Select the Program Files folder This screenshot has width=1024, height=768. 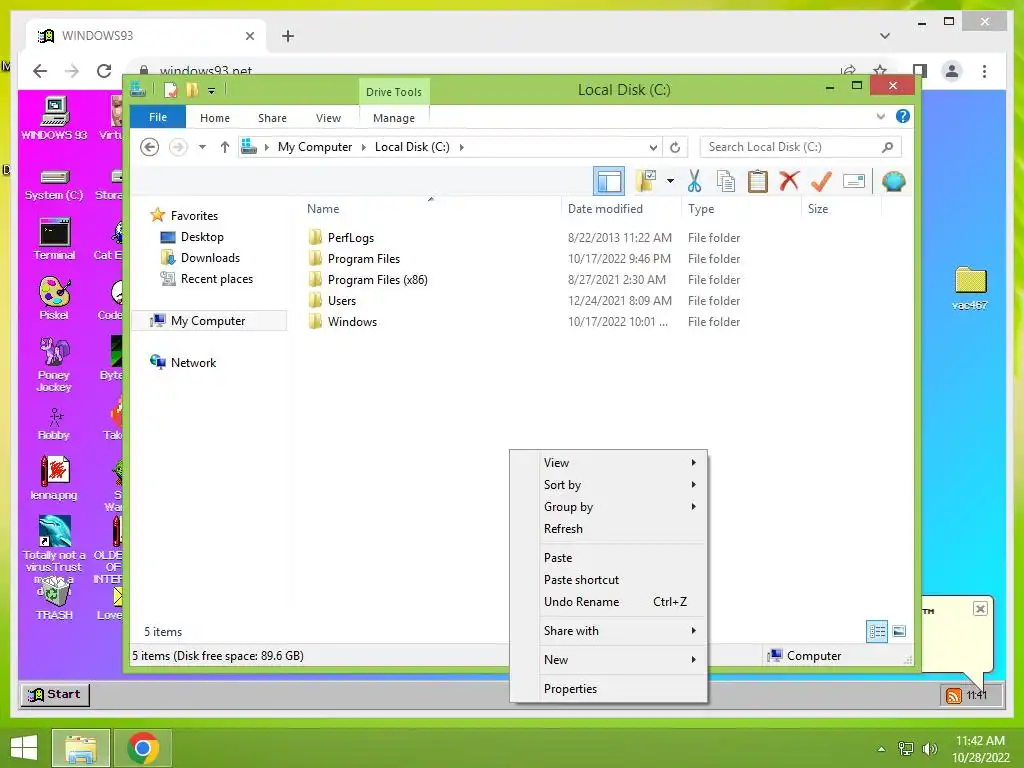[x=364, y=259]
